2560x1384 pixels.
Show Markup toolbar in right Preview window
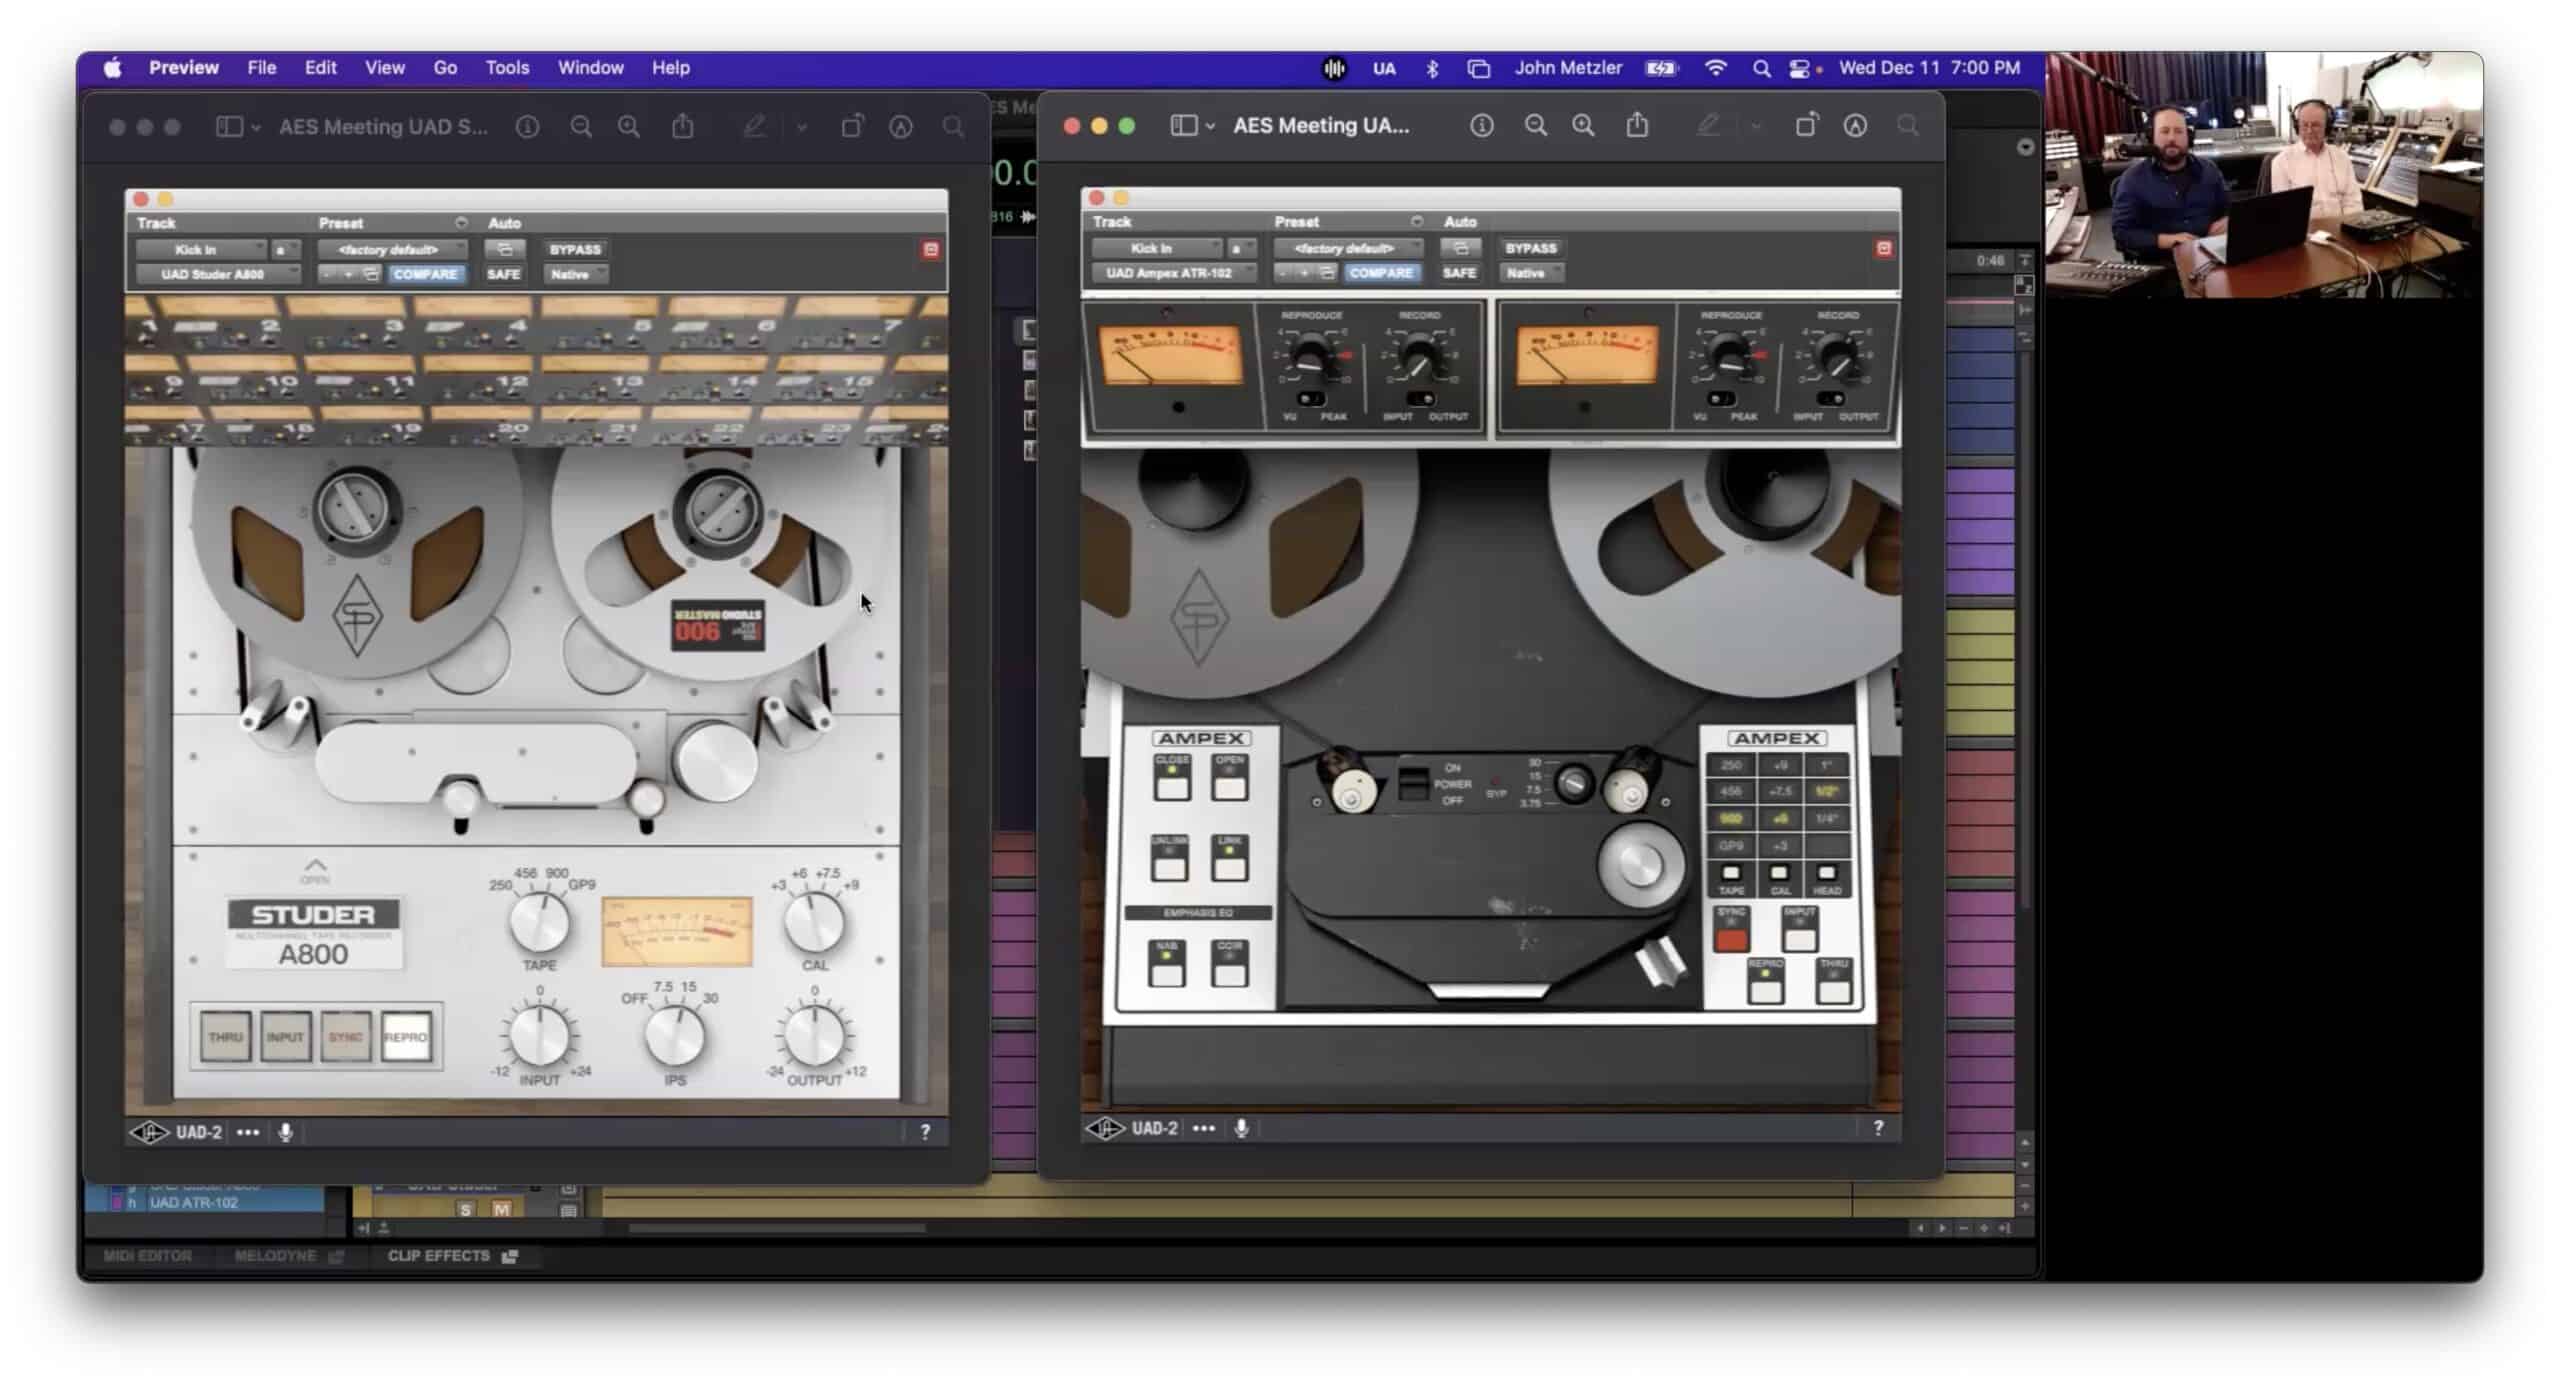(1855, 126)
